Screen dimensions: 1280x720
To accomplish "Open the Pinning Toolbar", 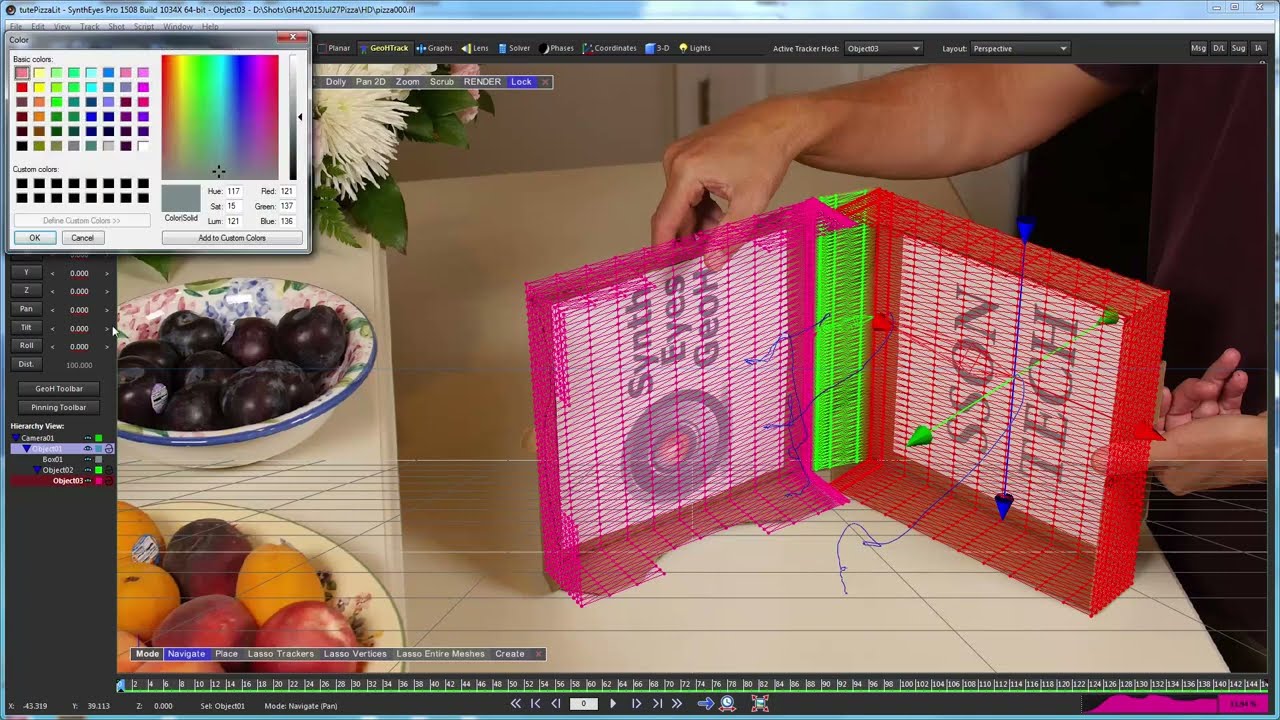I will (59, 408).
